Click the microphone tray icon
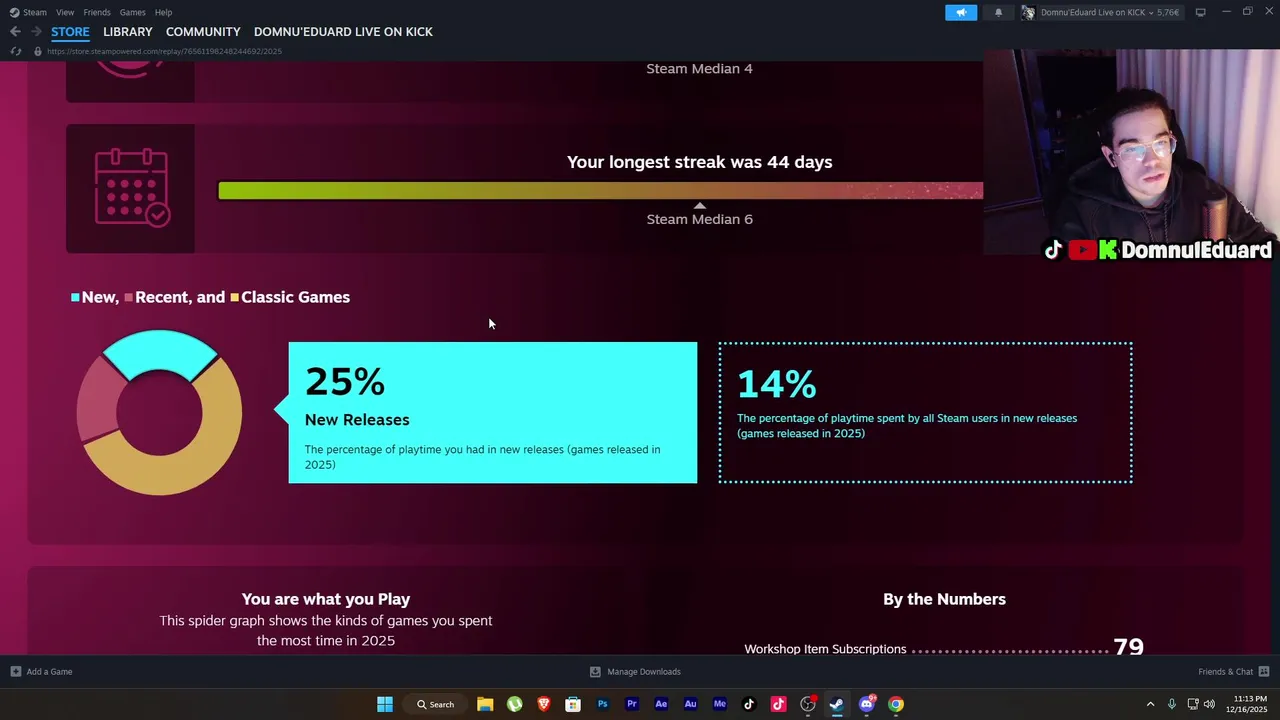1280x720 pixels. (x=1171, y=704)
